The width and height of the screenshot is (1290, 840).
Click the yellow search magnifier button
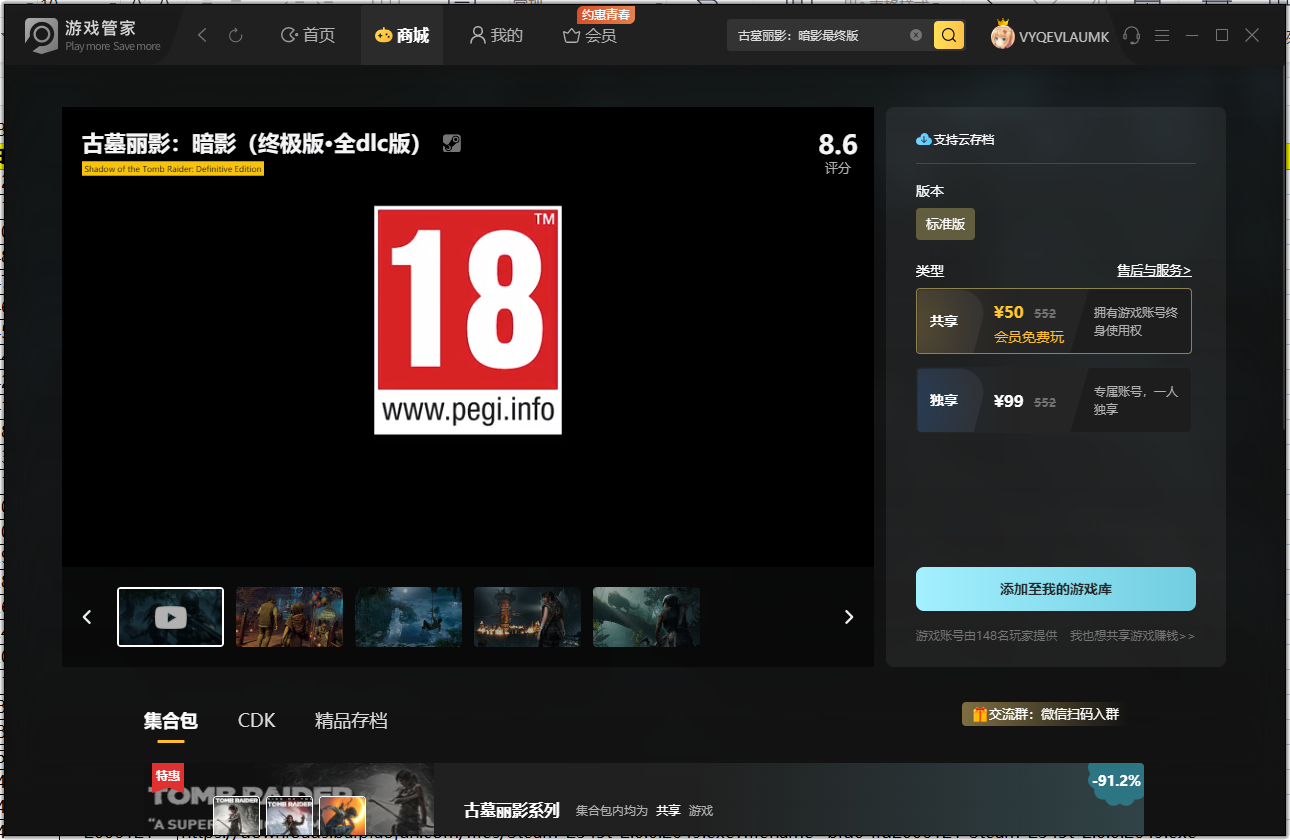[949, 35]
